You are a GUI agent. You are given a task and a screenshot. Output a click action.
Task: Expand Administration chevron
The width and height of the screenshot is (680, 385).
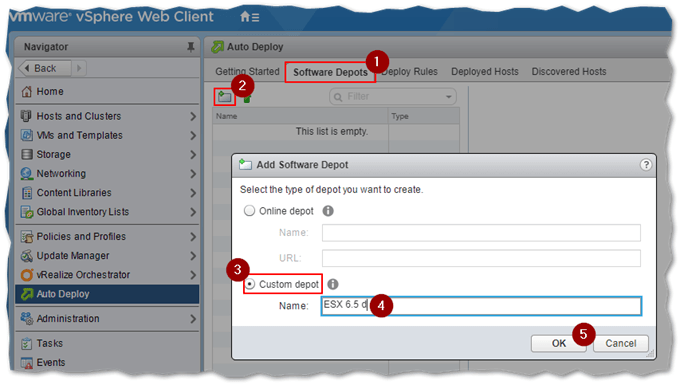193,319
